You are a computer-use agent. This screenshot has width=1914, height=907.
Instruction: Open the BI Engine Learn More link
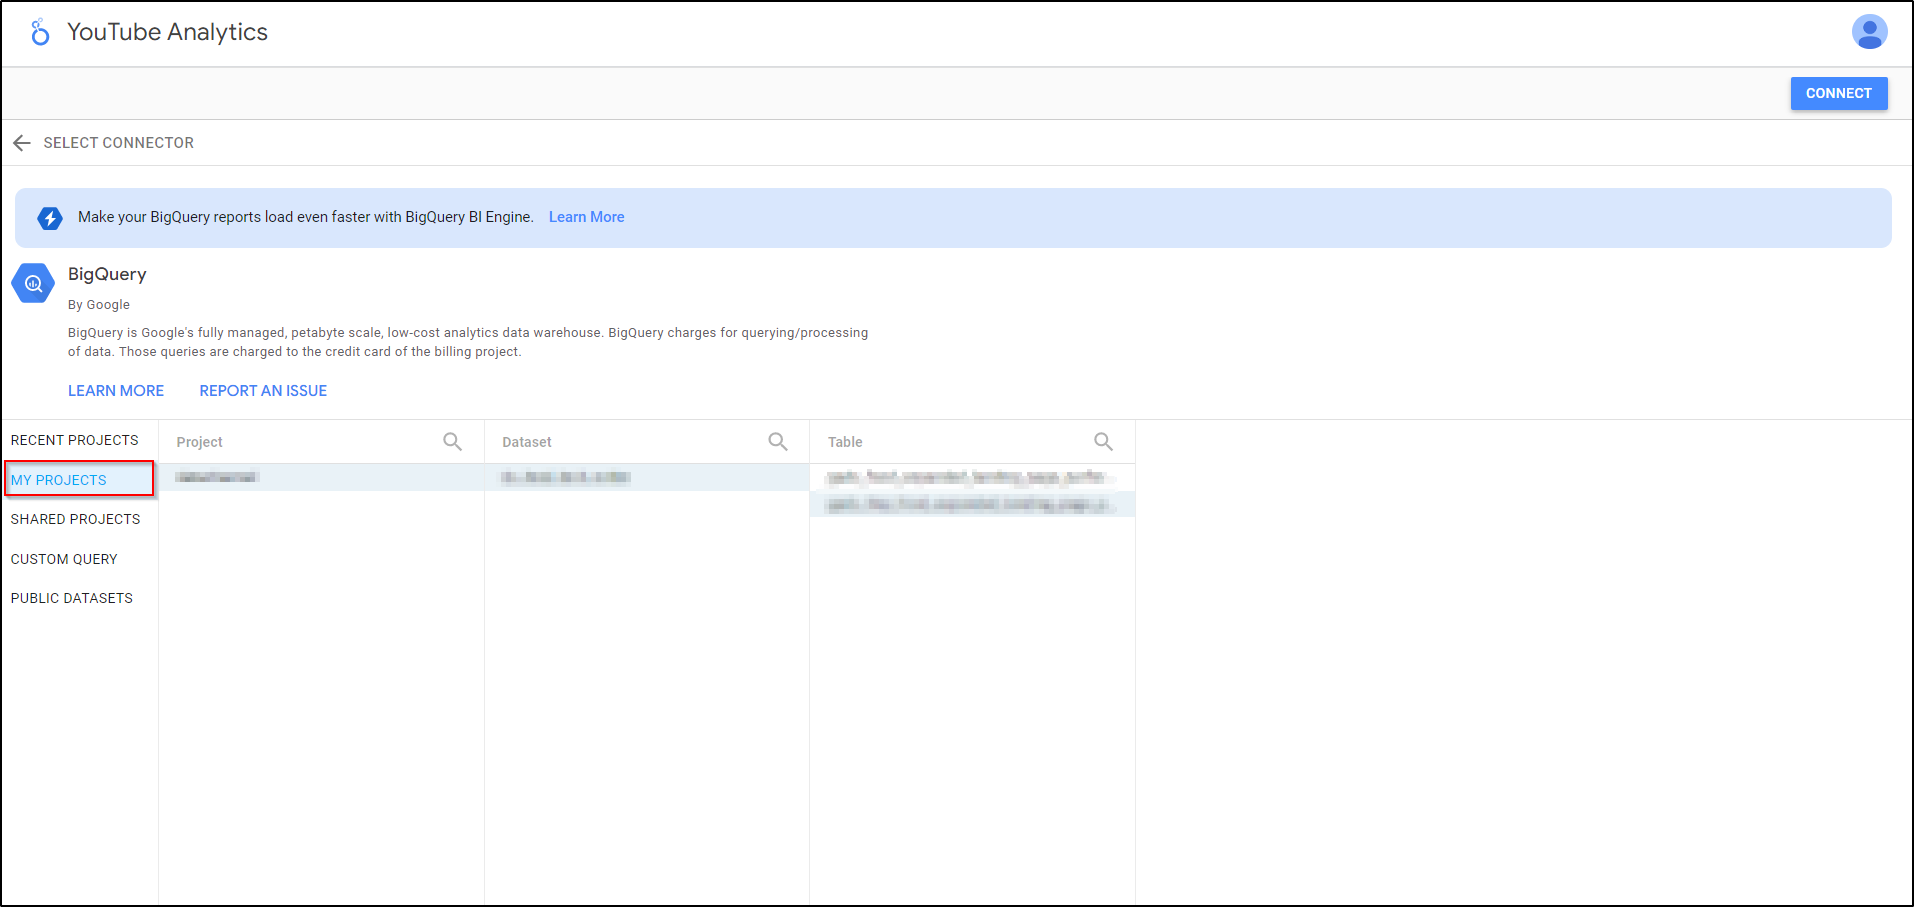point(586,217)
